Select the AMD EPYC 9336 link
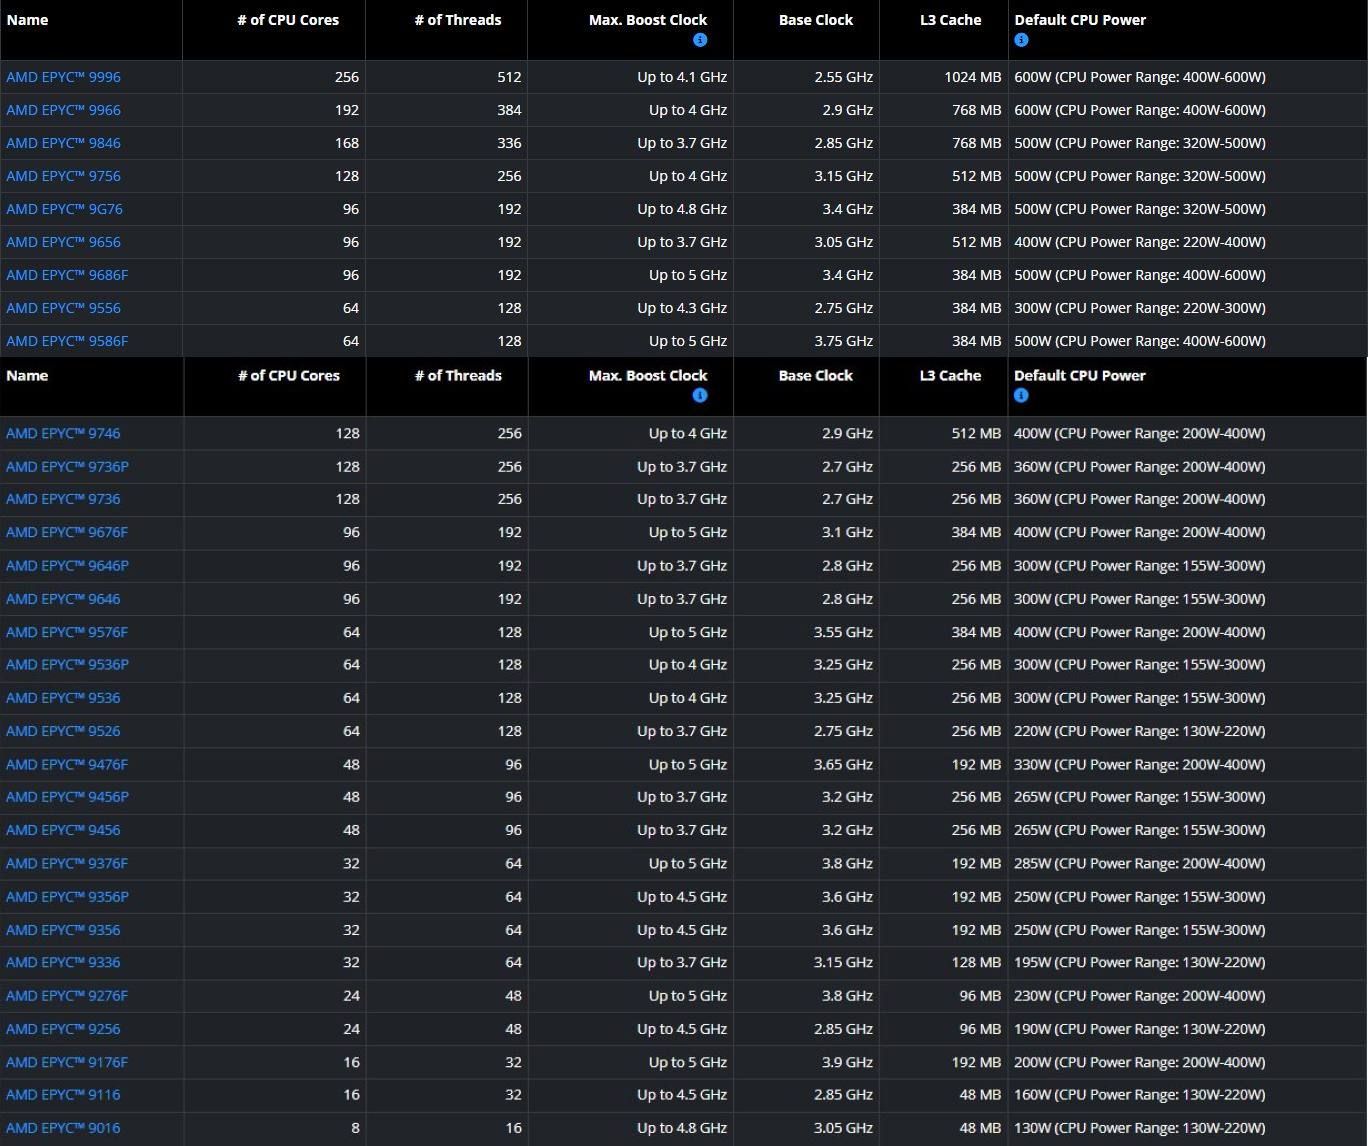The height and width of the screenshot is (1146, 1368). point(63,962)
